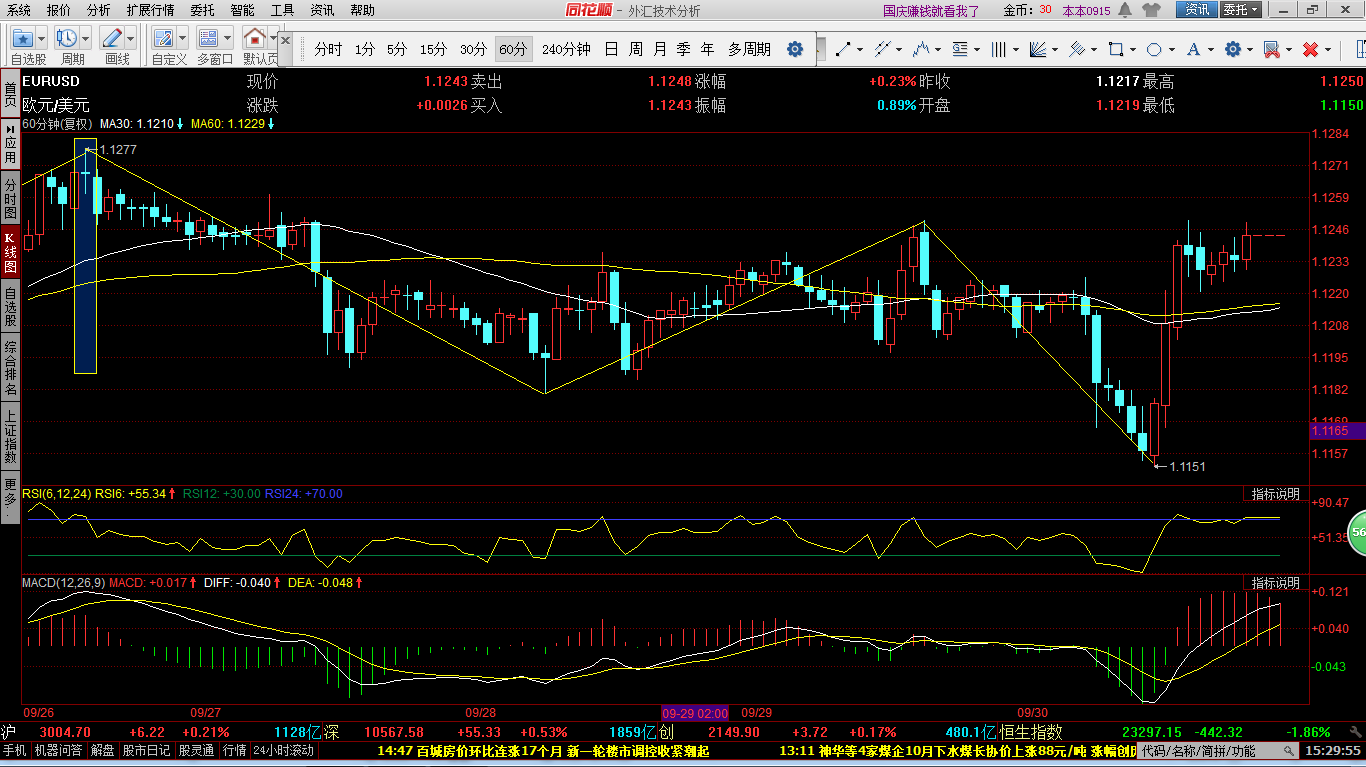Click the green circular badge at right edge
Screen dimensions: 1366x767
coord(1357,532)
